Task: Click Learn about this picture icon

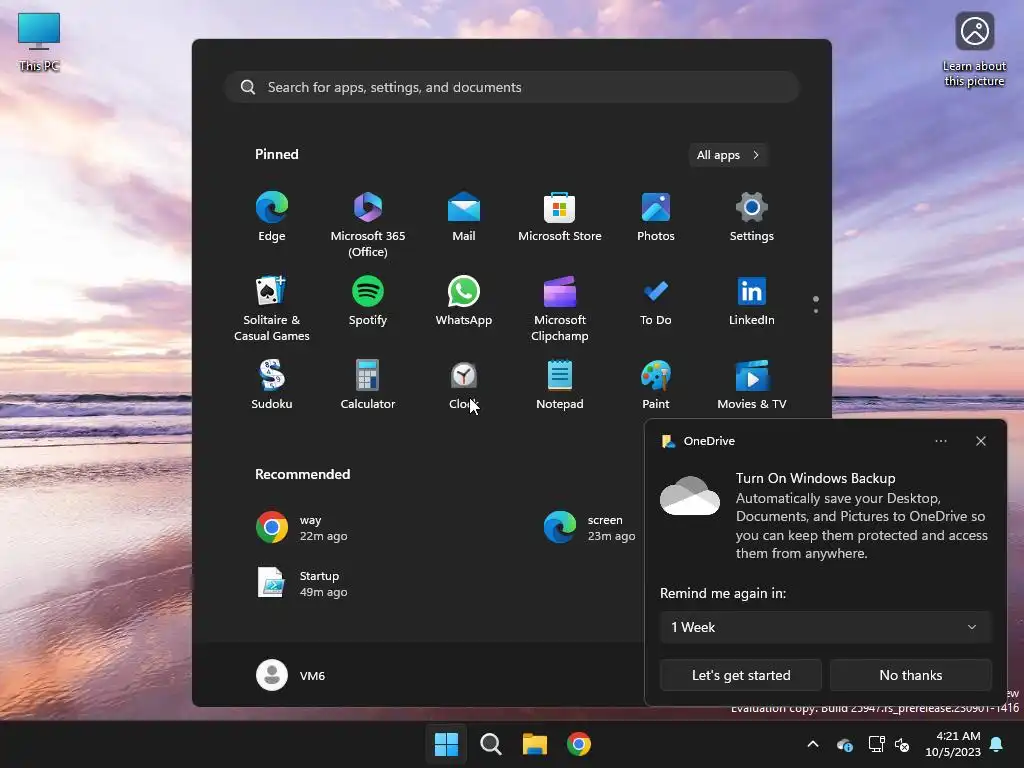Action: click(974, 50)
